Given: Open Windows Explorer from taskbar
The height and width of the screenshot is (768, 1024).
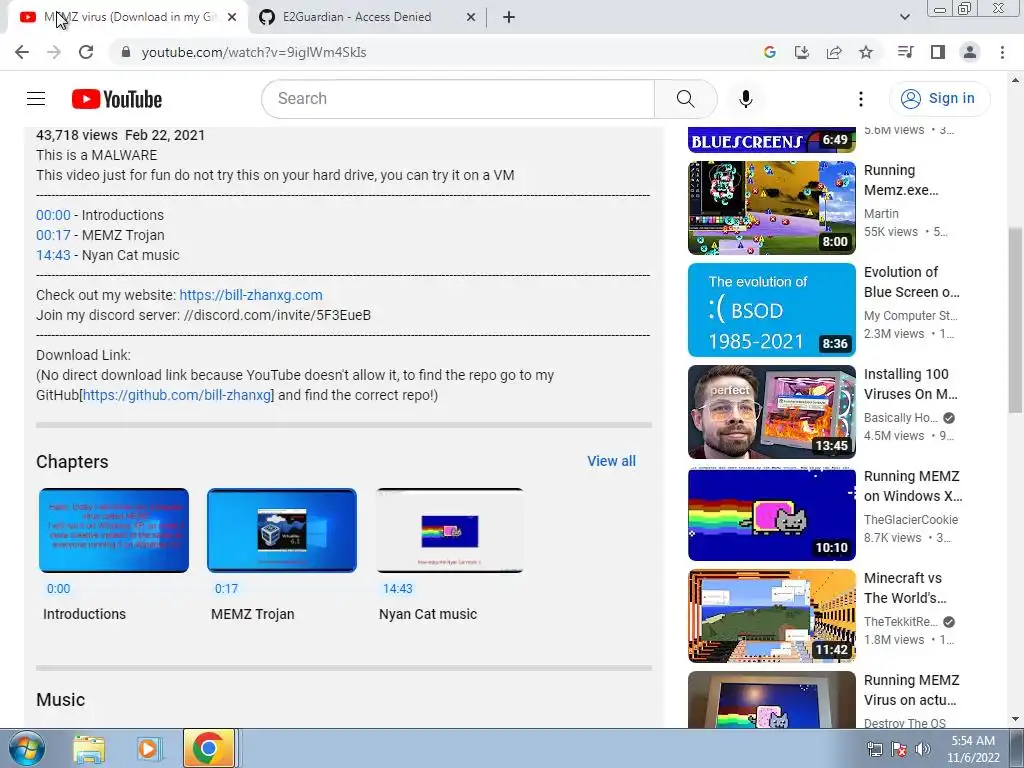Looking at the screenshot, I should [x=89, y=748].
